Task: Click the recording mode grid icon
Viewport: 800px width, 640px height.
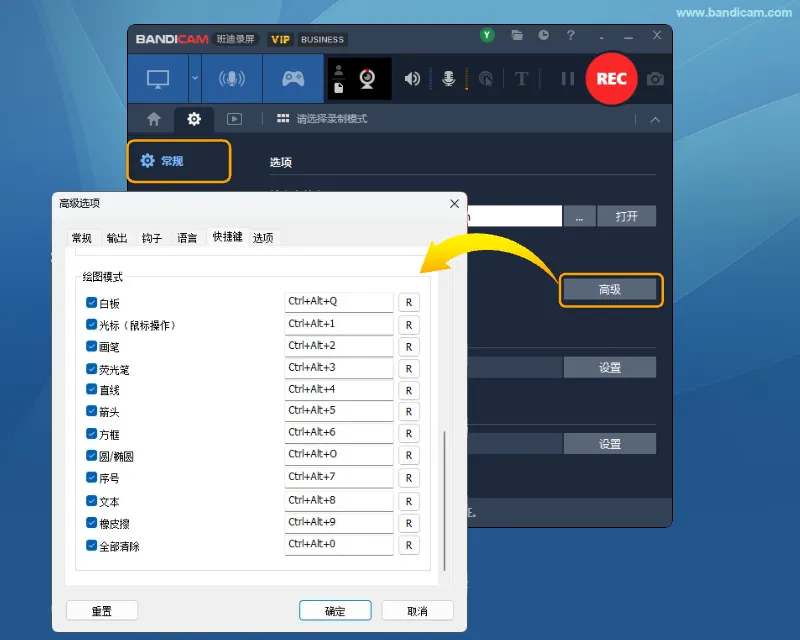Action: coord(283,118)
